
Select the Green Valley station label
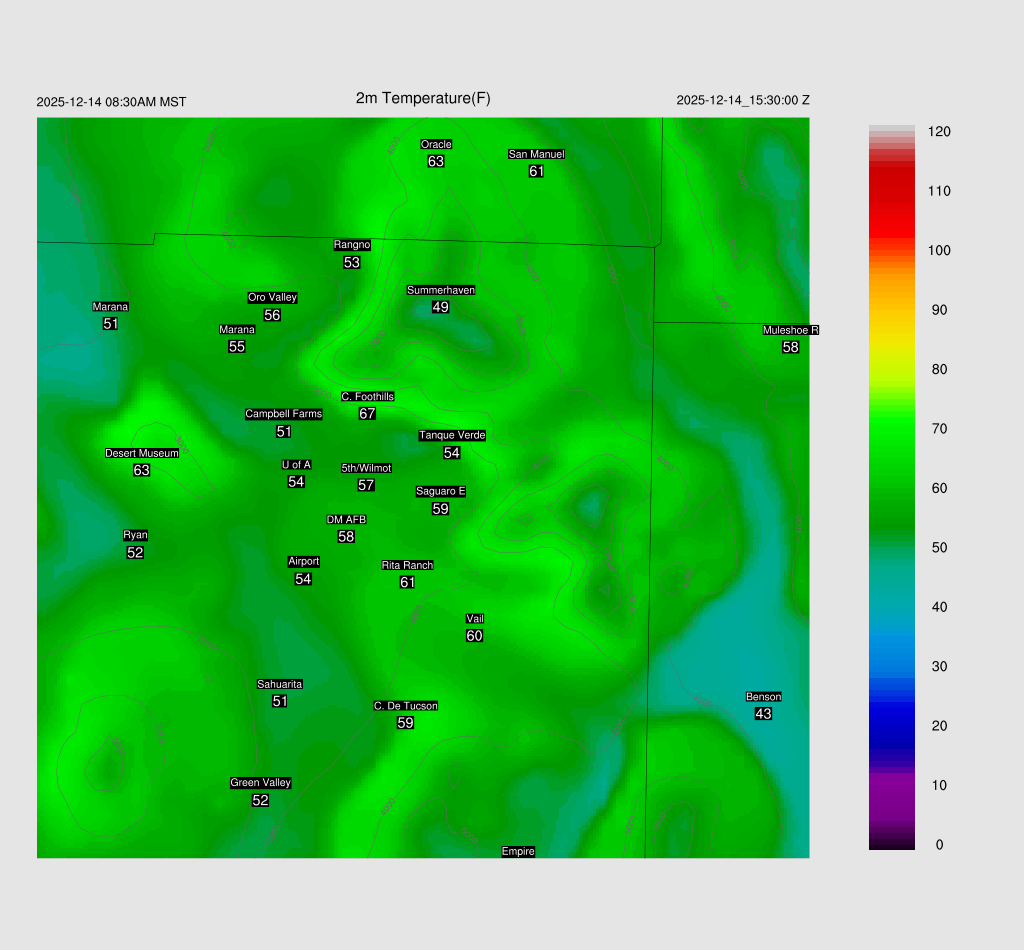point(260,783)
